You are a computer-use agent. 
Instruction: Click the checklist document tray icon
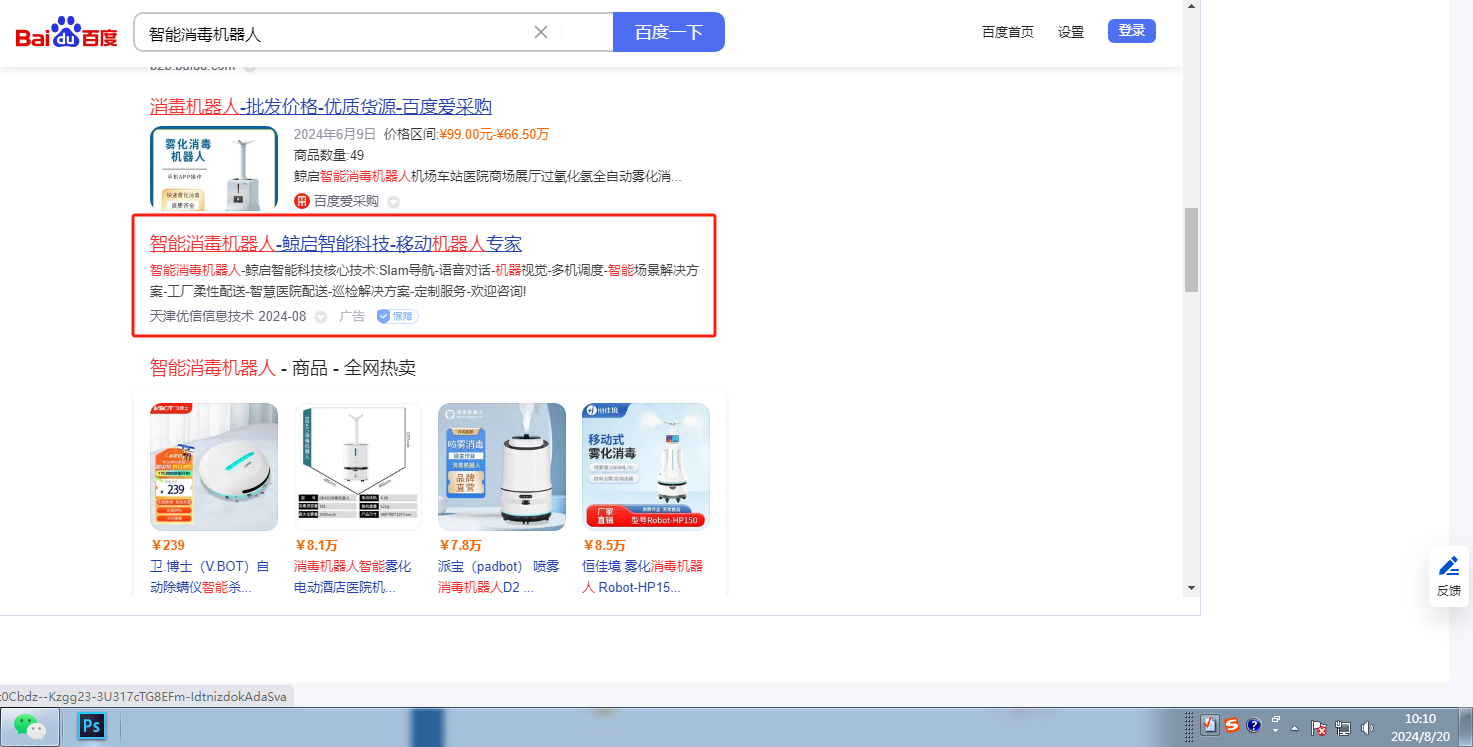pyautogui.click(x=1209, y=726)
